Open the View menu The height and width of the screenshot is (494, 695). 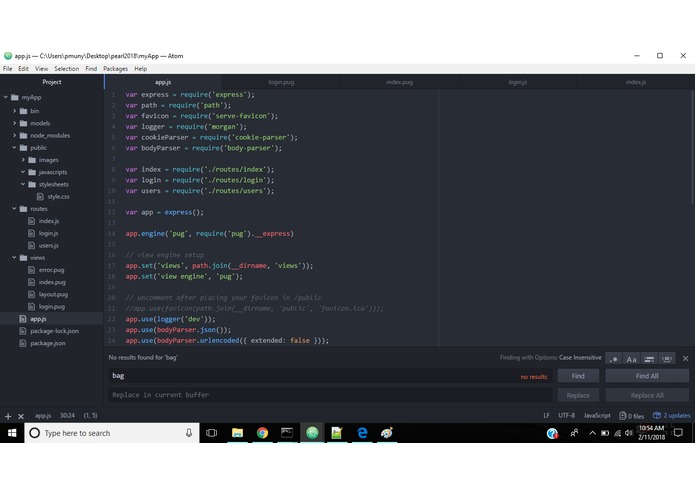click(x=41, y=69)
